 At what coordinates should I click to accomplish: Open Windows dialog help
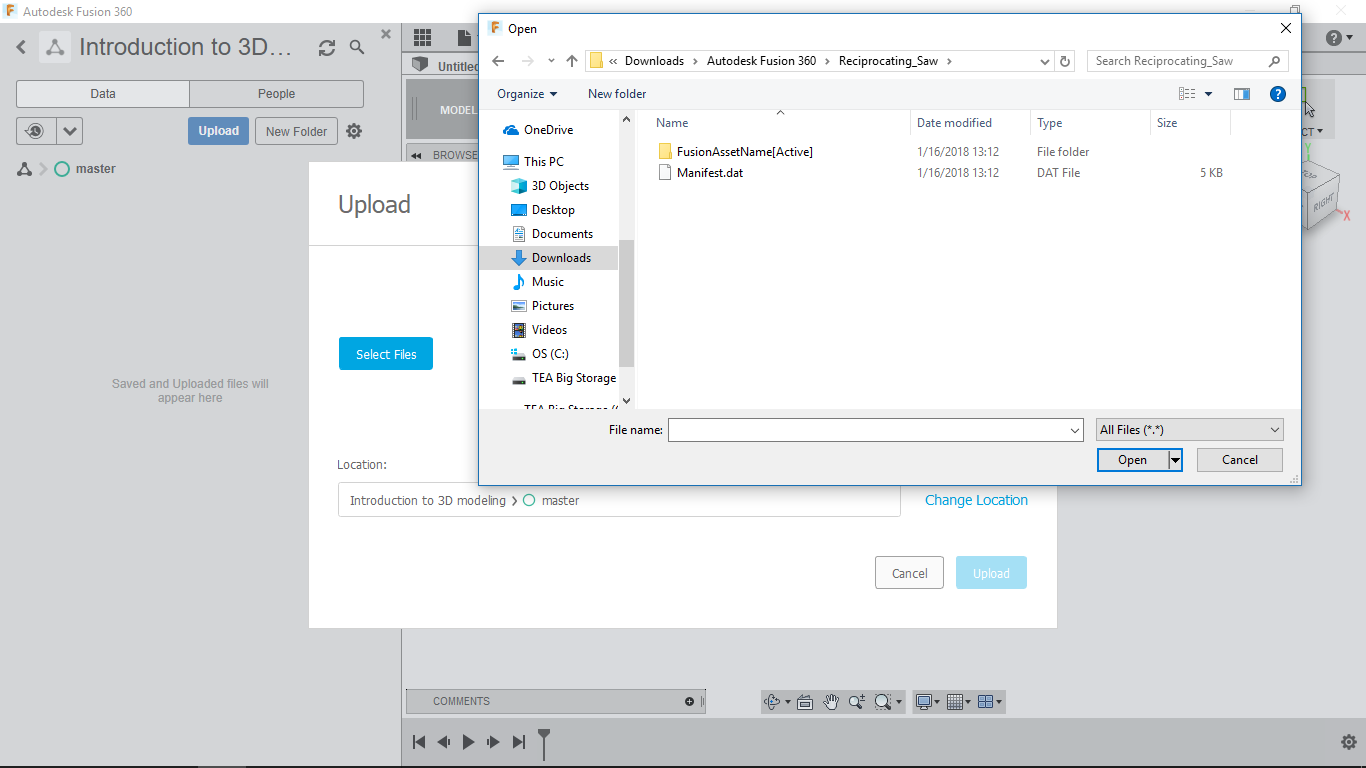click(1277, 94)
